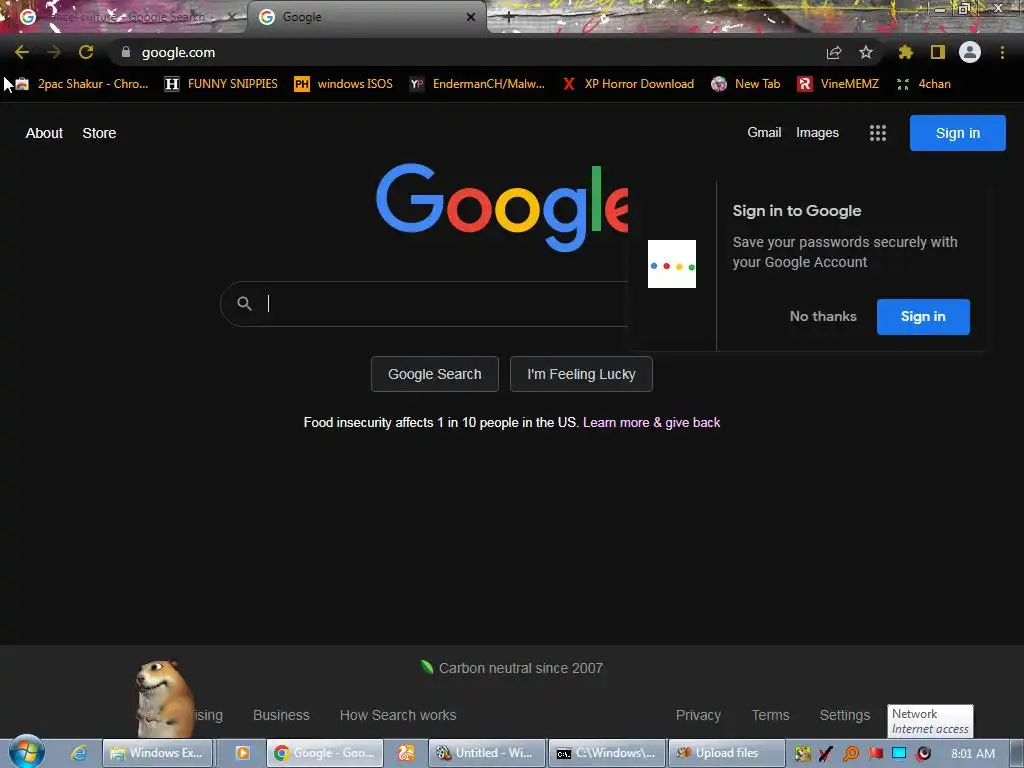Open the VineMEMZ bookmark
The image size is (1024, 768).
[x=839, y=84]
